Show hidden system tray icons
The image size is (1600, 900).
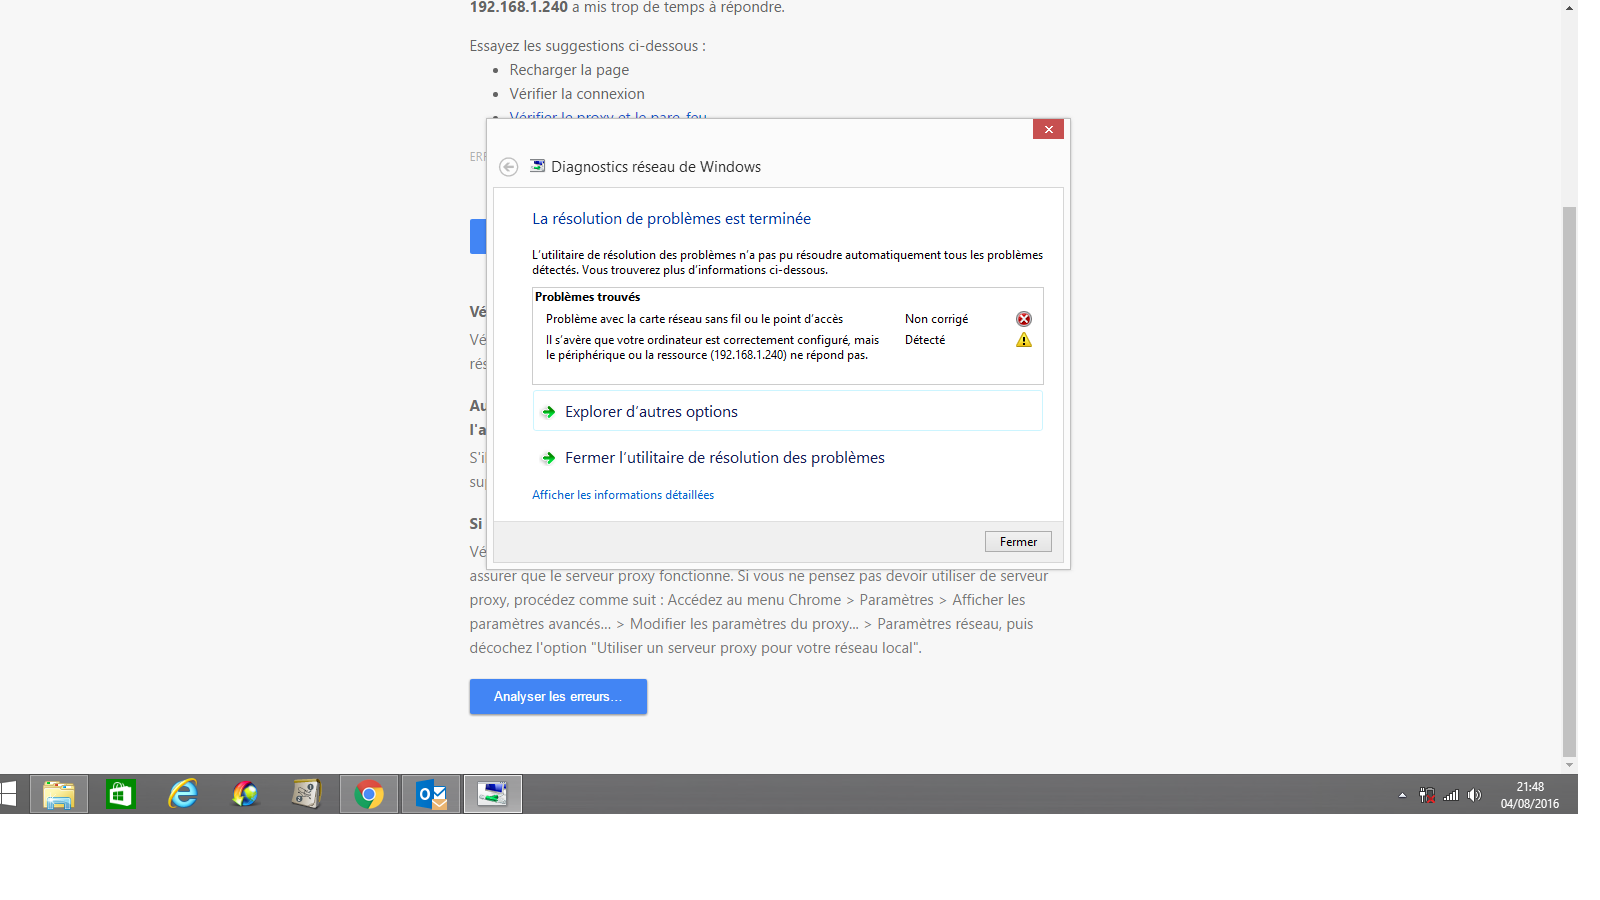tap(1402, 795)
